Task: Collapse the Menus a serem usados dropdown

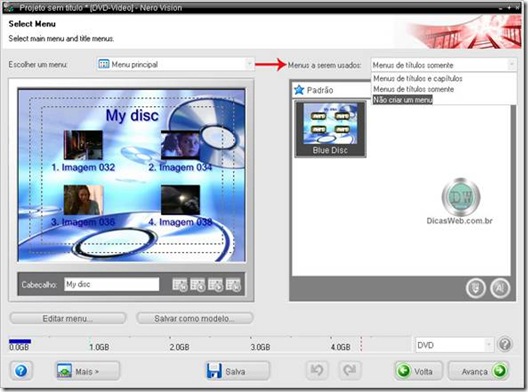Action: [443, 65]
